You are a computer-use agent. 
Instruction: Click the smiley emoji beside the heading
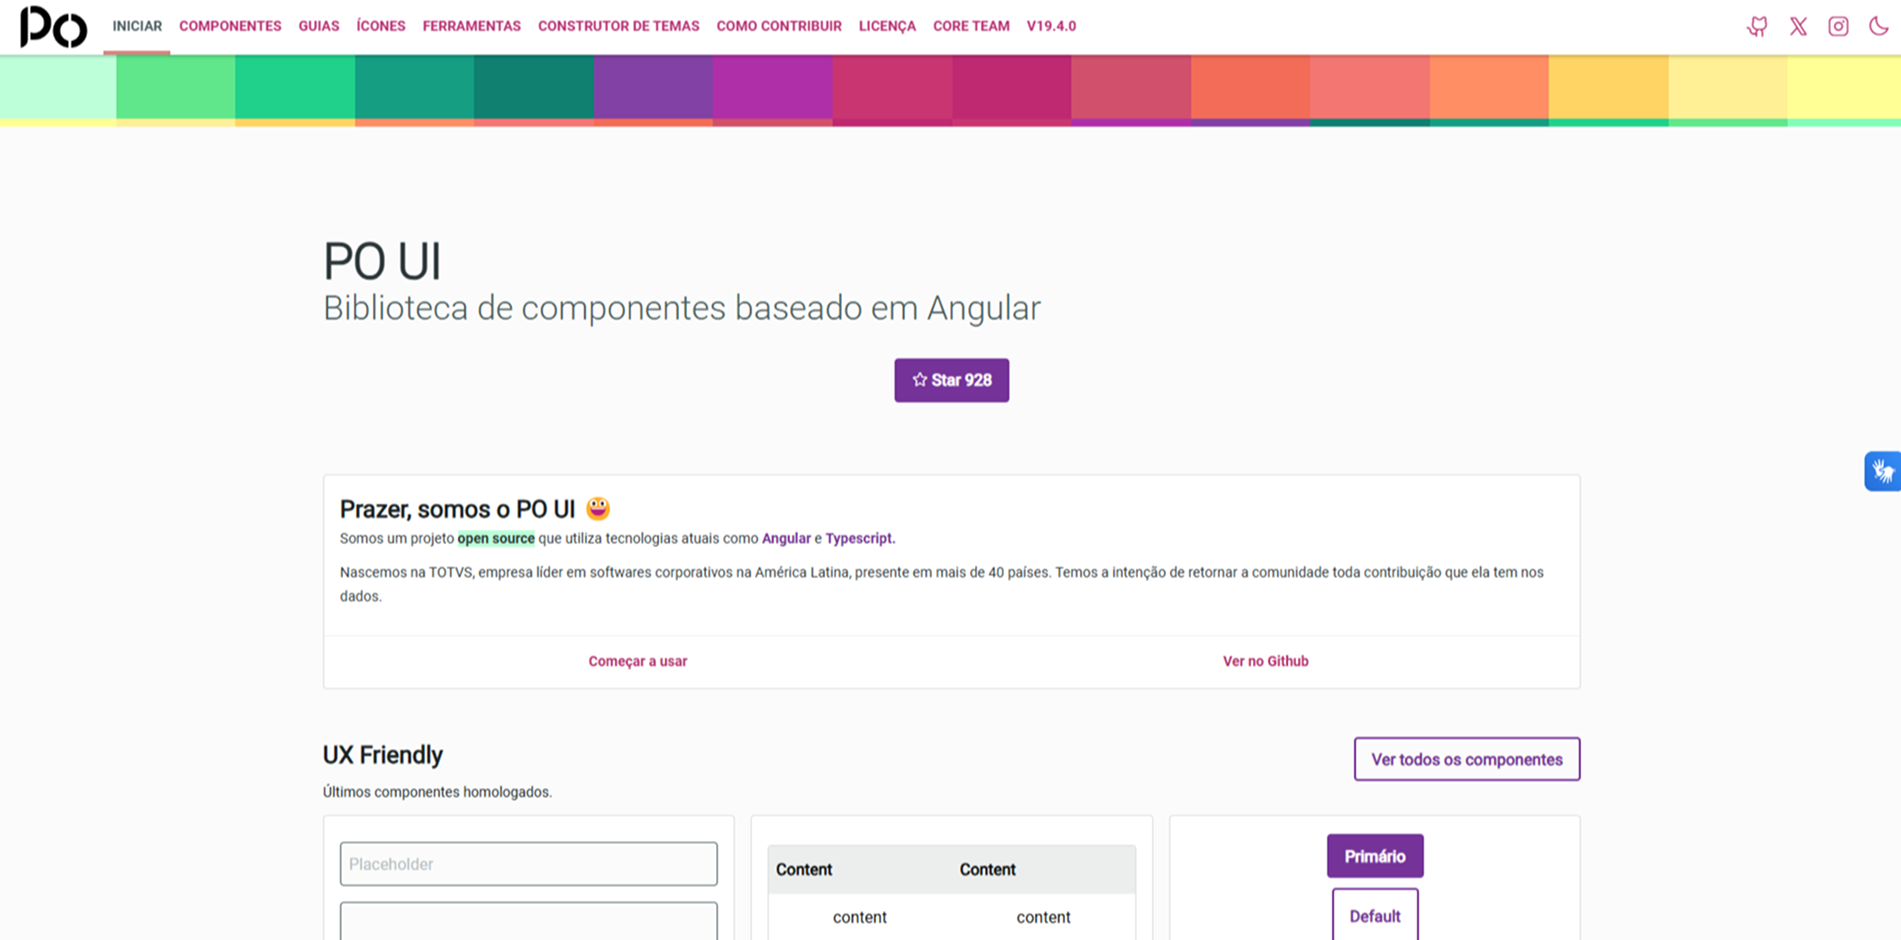tap(598, 508)
